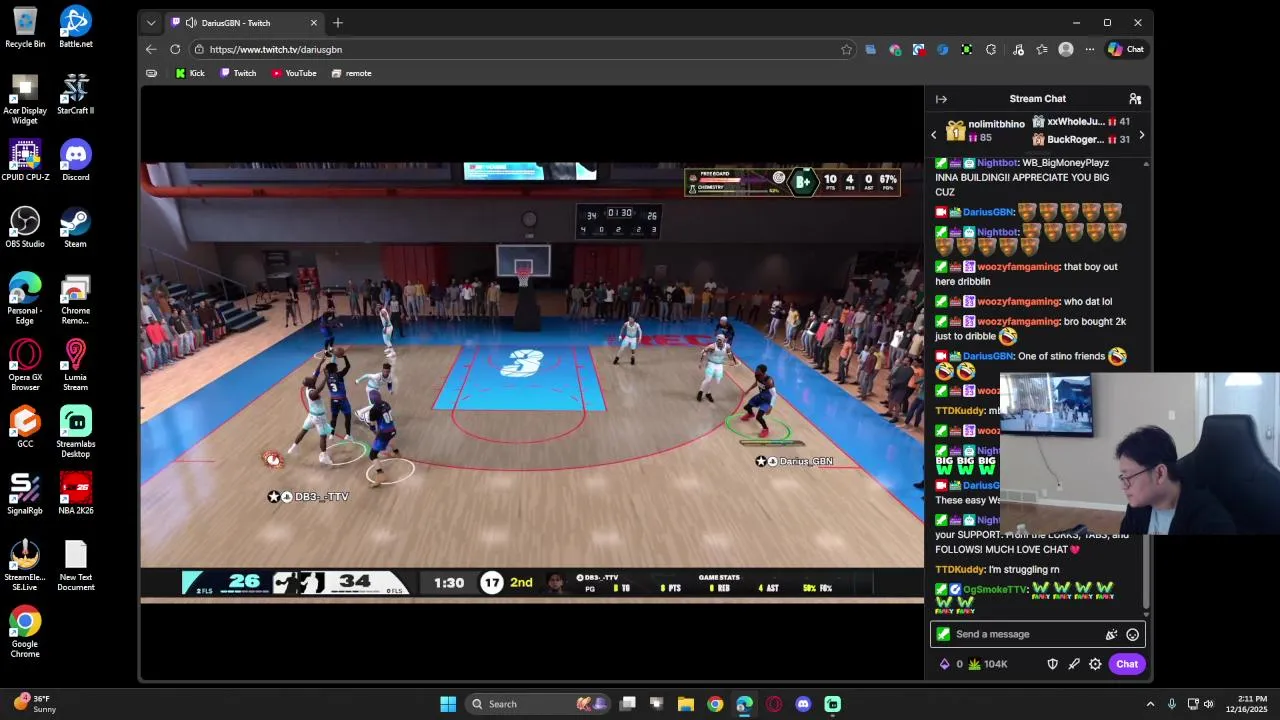Show hidden system tray icons
The width and height of the screenshot is (1280, 720).
click(1150, 704)
